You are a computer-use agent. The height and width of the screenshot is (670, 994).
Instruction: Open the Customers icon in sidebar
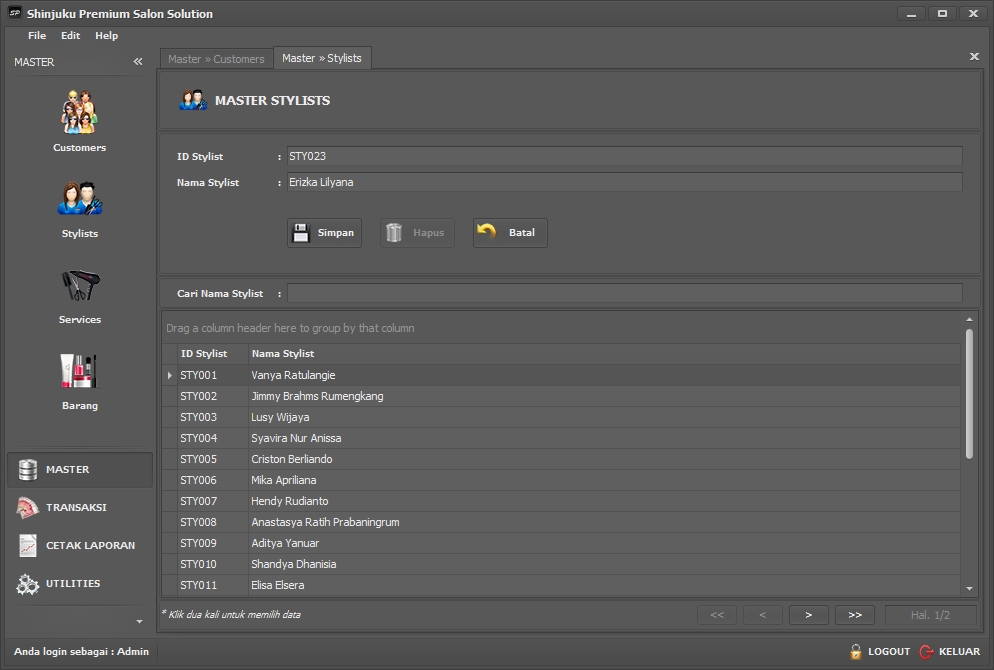tap(80, 112)
